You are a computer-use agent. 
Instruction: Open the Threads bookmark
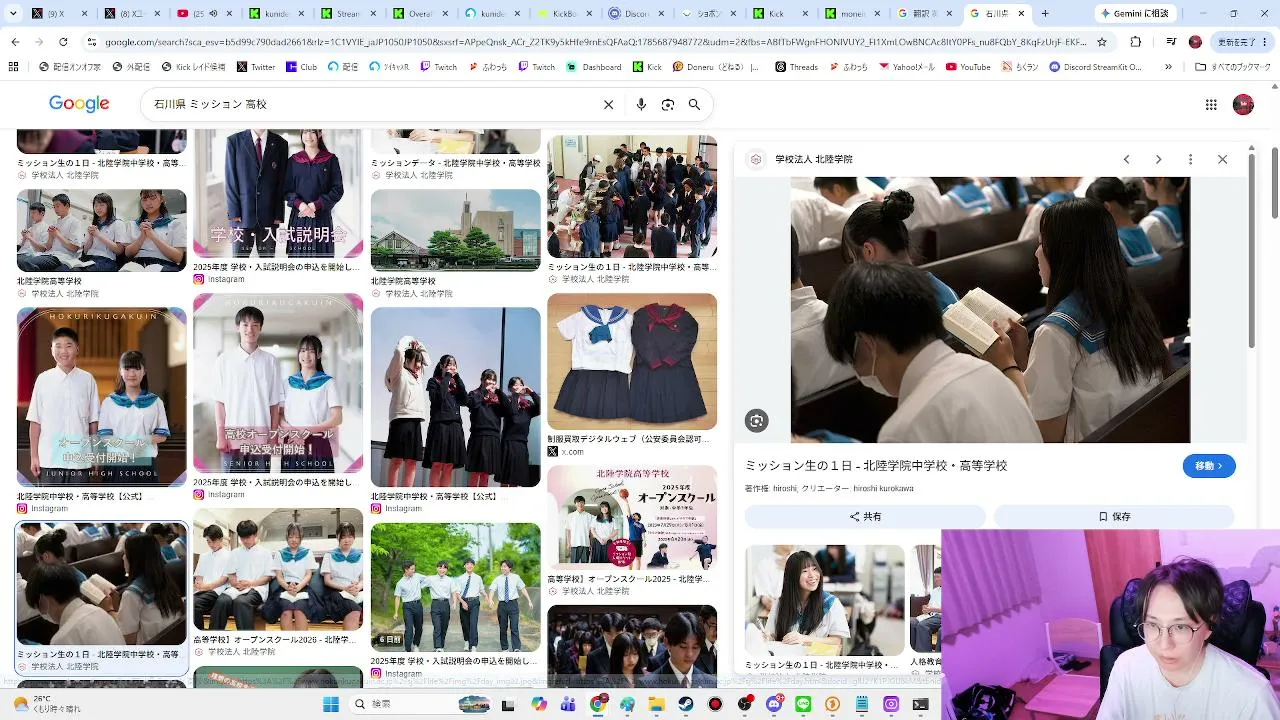(796, 67)
